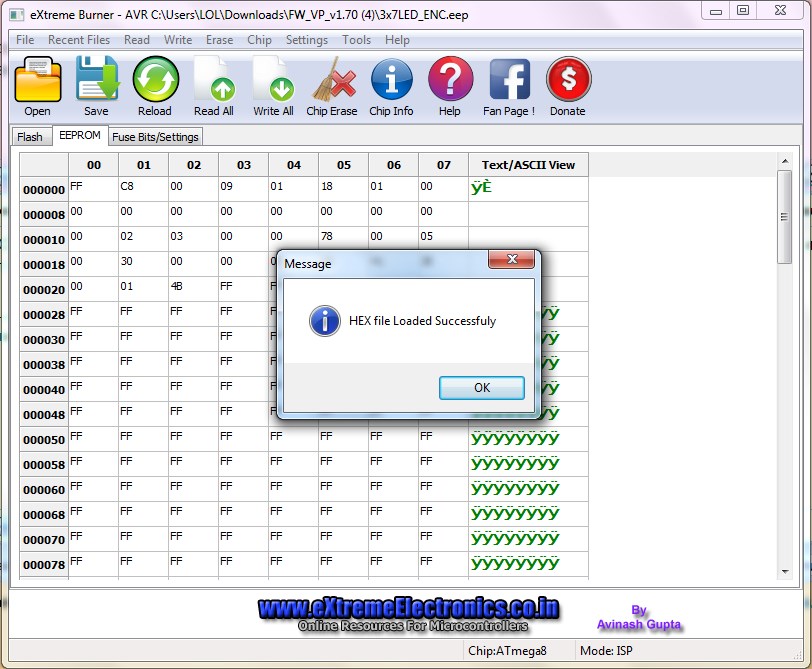This screenshot has width=812, height=669.
Task: Click the scroll down arrow of the hex grid
Action: click(784, 570)
